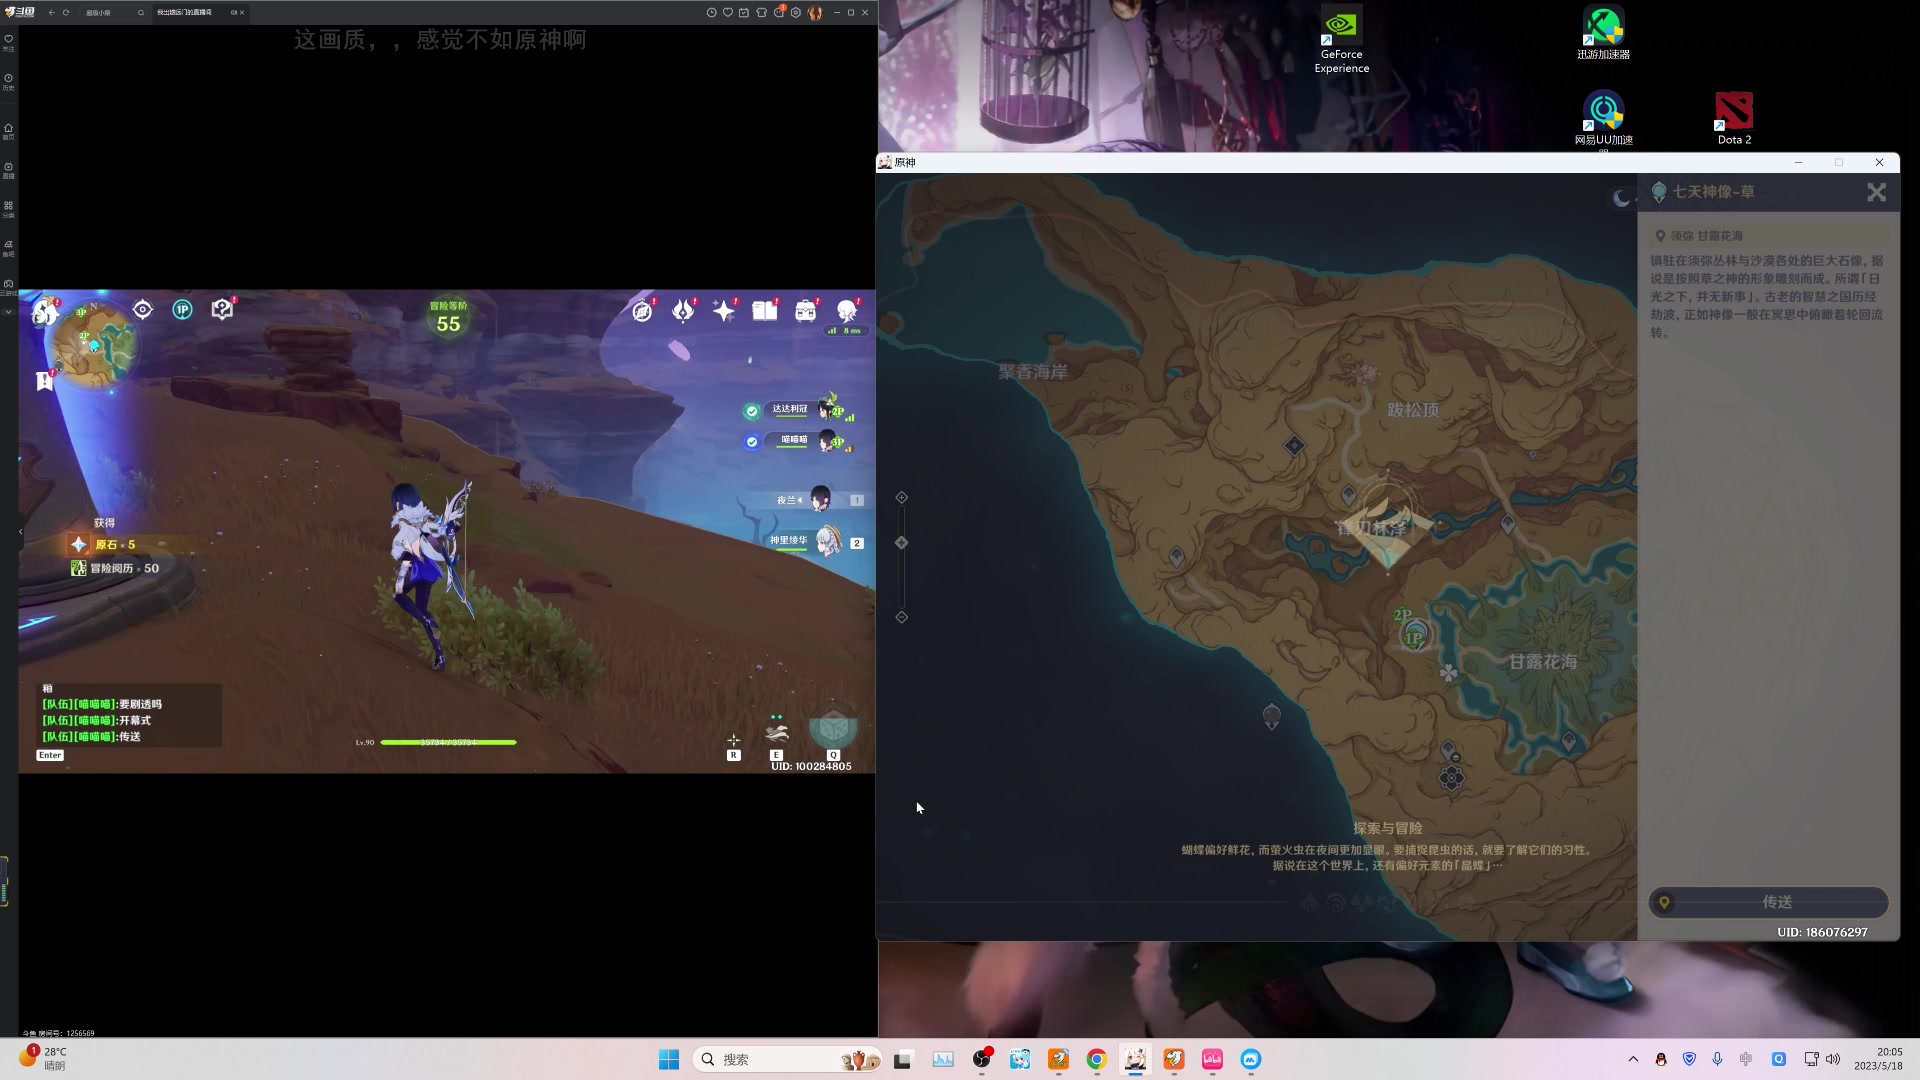Click the Douyu user avatar
Viewport: 1920px width, 1080px height.
tap(815, 12)
